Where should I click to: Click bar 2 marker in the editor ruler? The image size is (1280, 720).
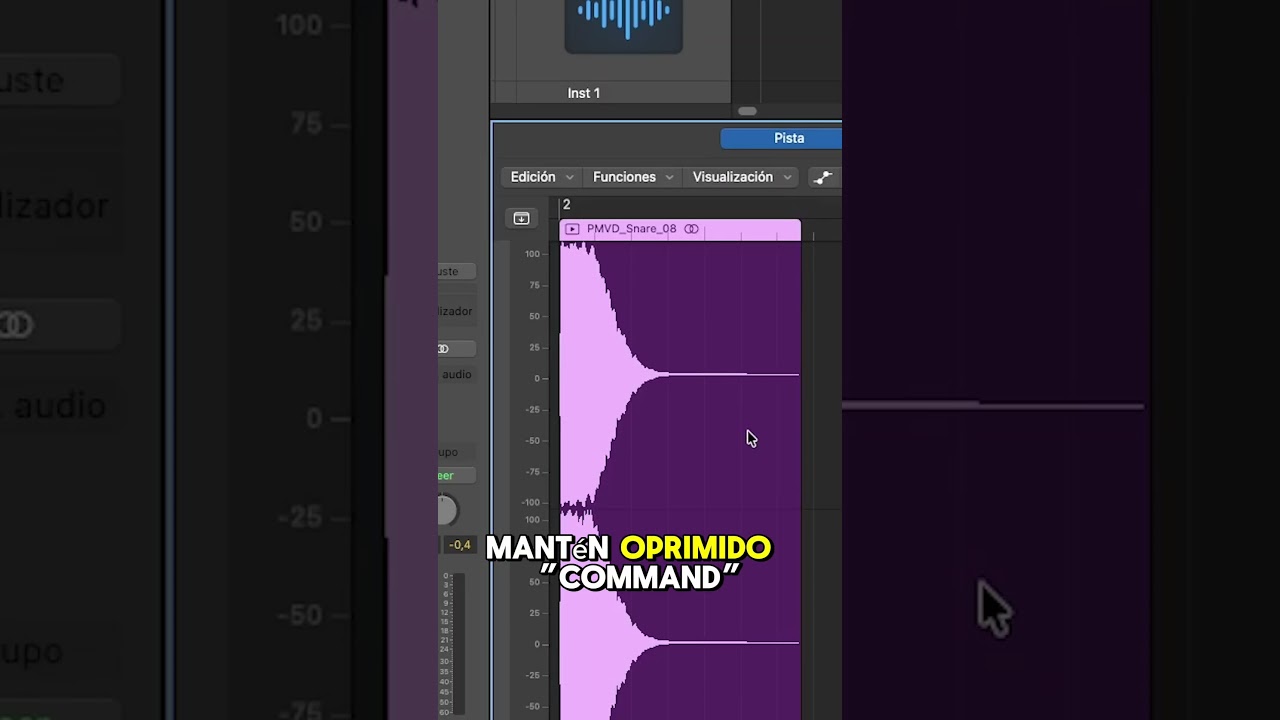pos(566,204)
